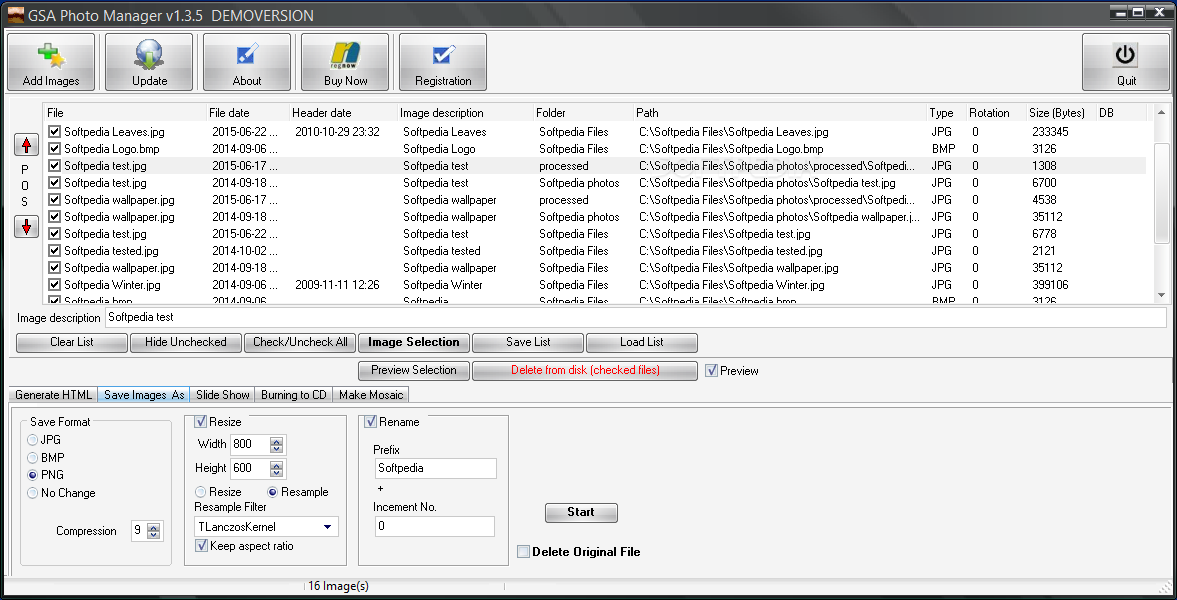
Task: Toggle Keep aspect ratio checkbox
Action: [200, 546]
